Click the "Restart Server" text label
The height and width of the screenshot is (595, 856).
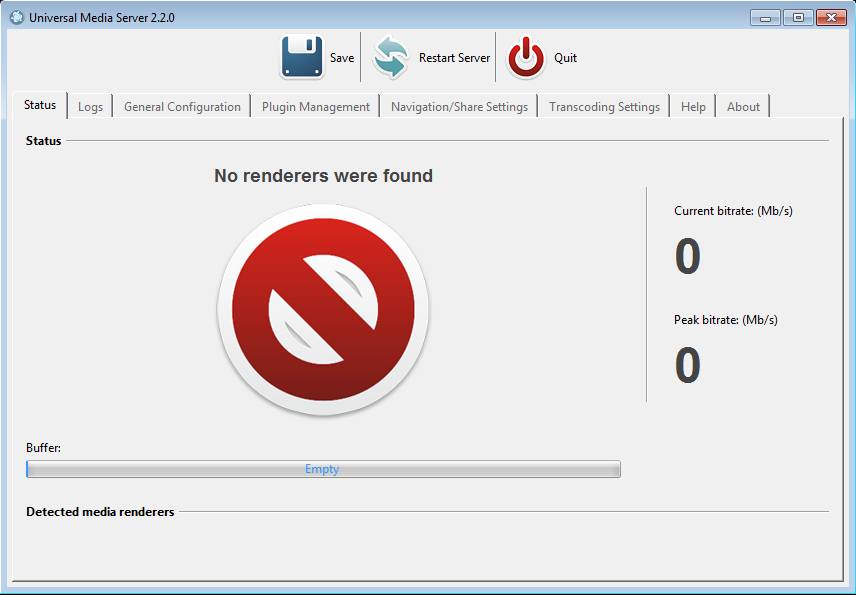(x=454, y=58)
